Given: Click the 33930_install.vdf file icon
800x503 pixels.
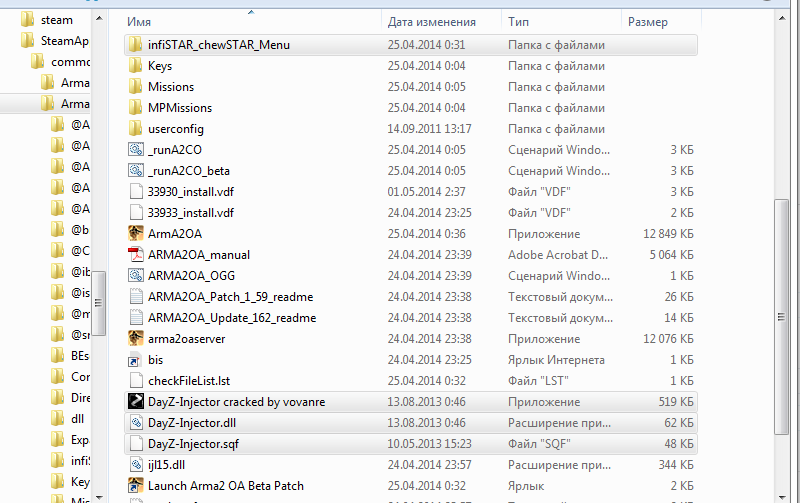Looking at the screenshot, I should (x=136, y=192).
